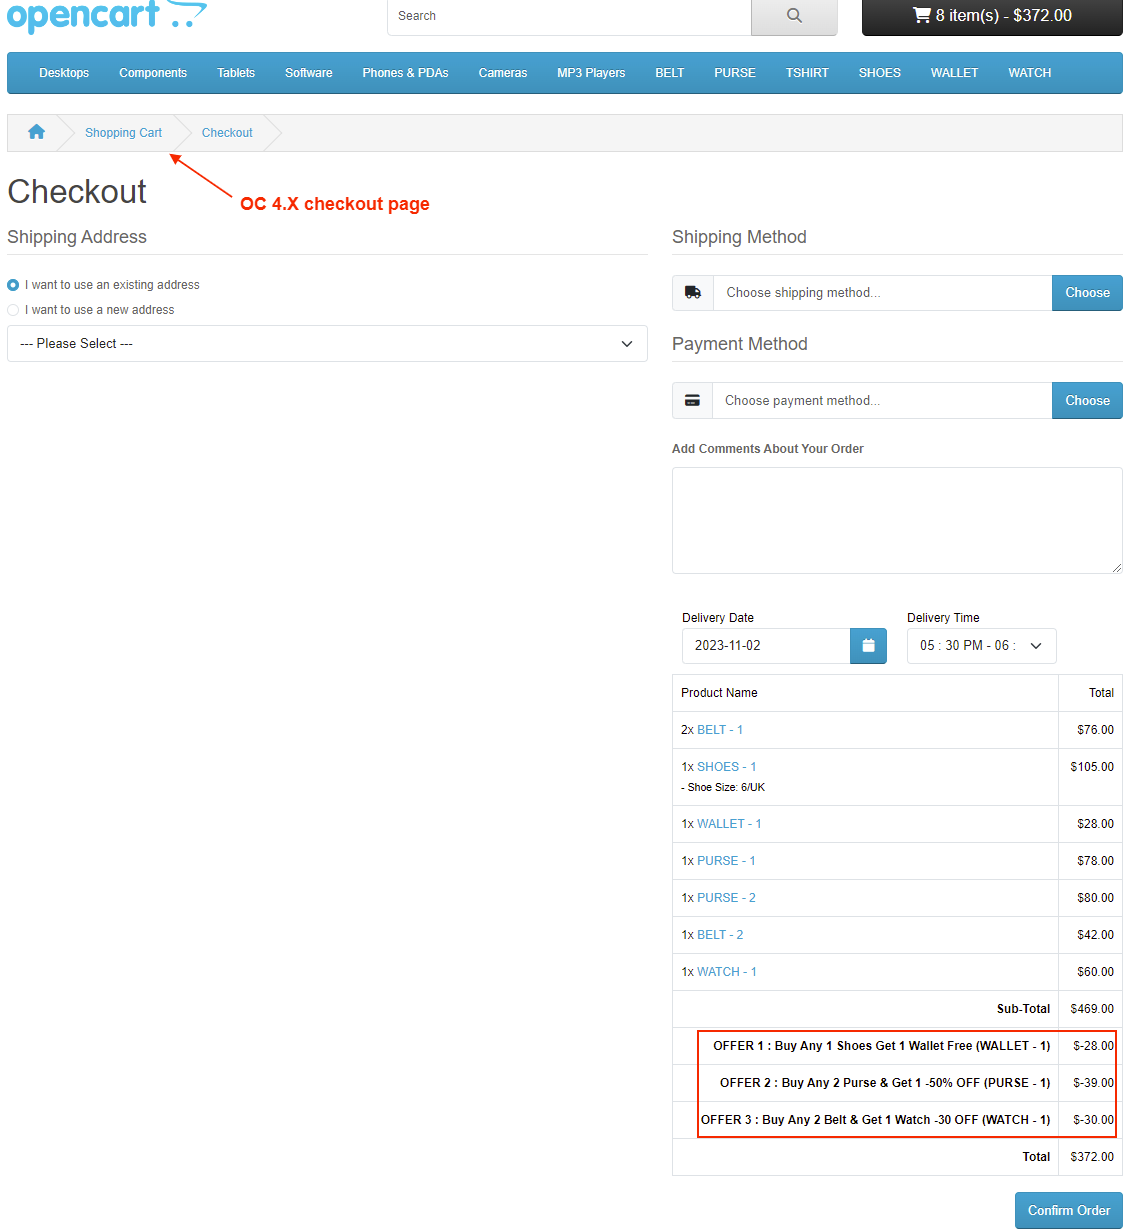
Task: Click the Shopping Cart breadcrumb link
Action: 123,133
